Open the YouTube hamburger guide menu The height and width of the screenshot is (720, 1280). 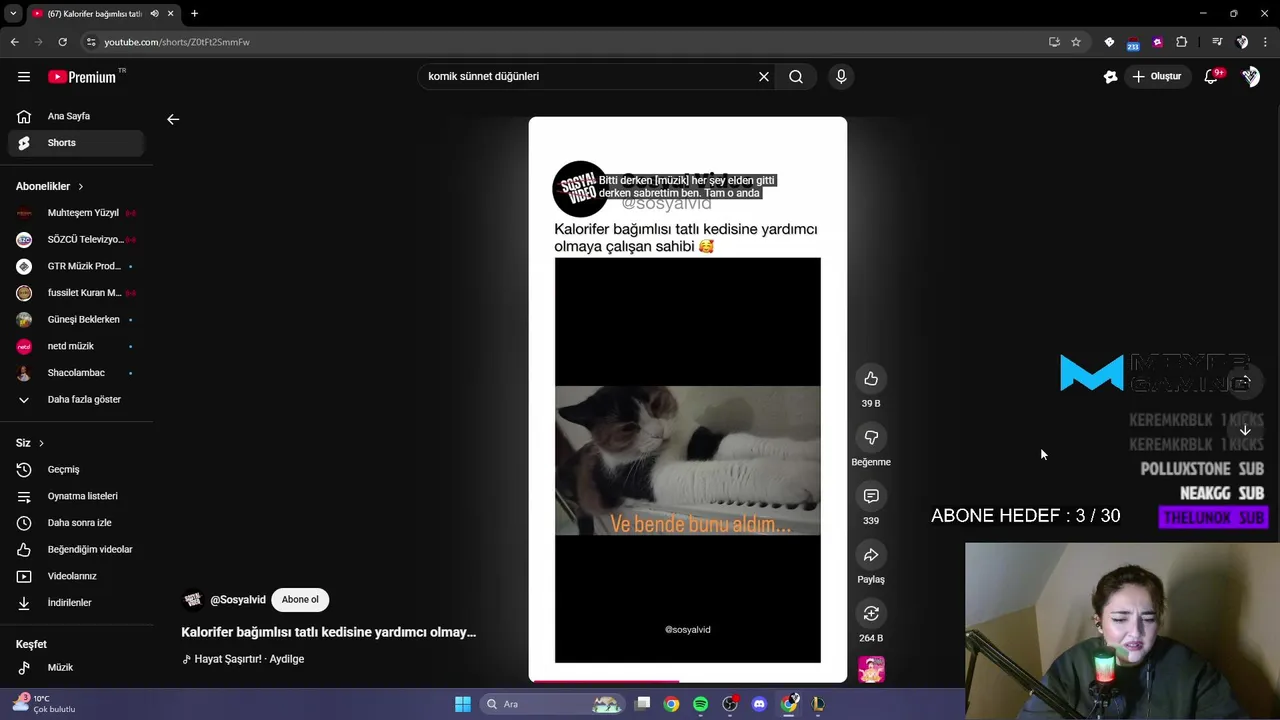(x=24, y=76)
